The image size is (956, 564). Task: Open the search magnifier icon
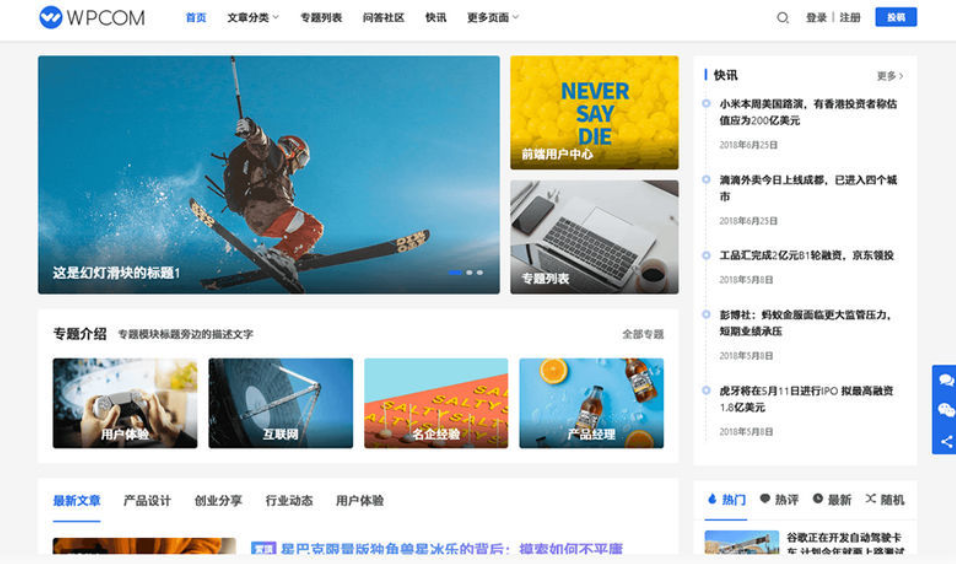[x=782, y=18]
